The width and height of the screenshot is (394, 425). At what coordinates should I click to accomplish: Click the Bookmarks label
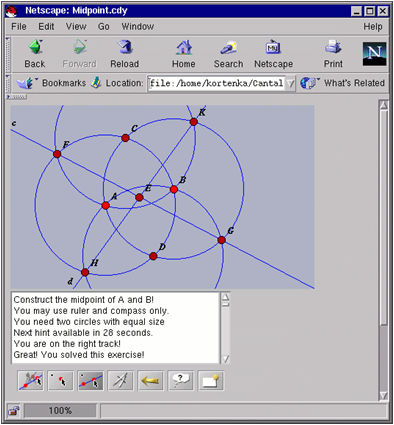[64, 83]
